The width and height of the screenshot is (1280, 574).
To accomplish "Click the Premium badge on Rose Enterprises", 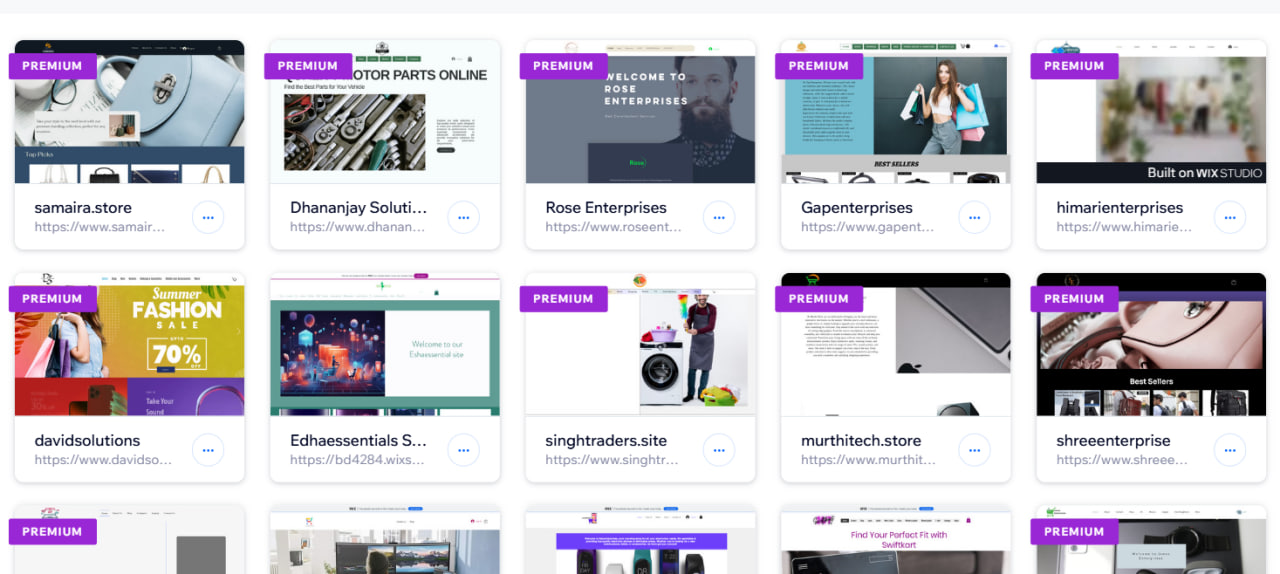I will coord(564,66).
